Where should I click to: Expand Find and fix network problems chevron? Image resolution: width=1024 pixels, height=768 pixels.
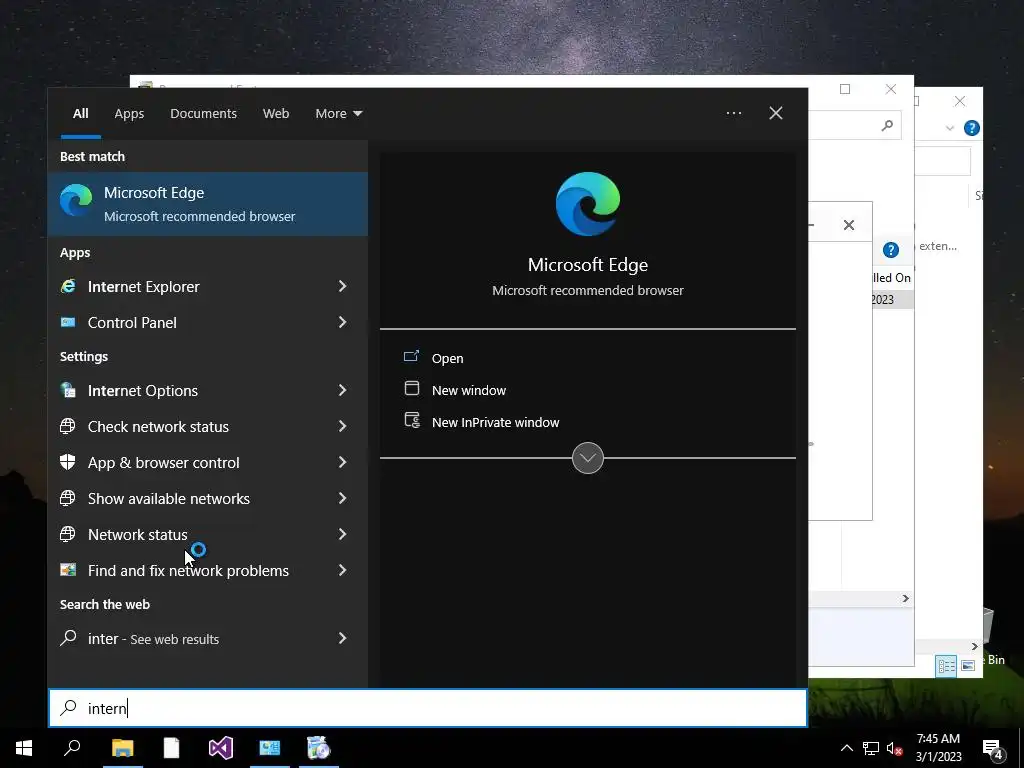(x=342, y=570)
